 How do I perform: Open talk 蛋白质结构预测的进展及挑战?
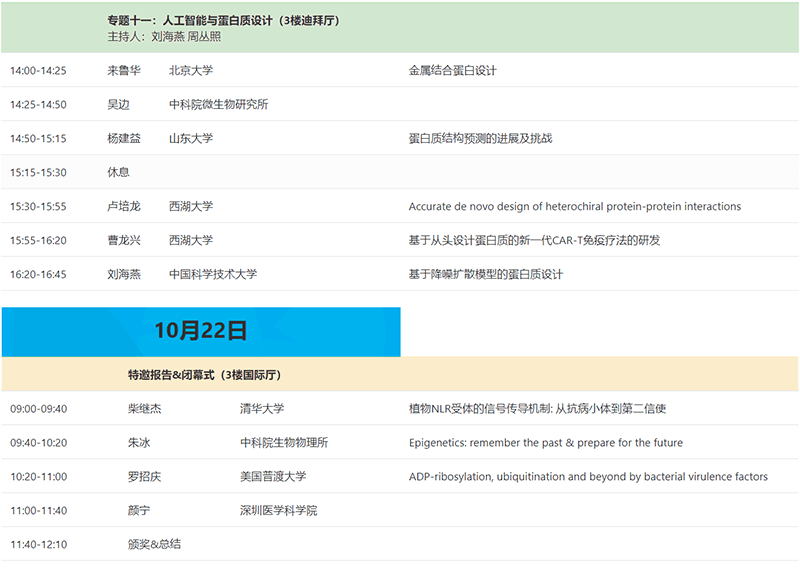click(x=480, y=139)
